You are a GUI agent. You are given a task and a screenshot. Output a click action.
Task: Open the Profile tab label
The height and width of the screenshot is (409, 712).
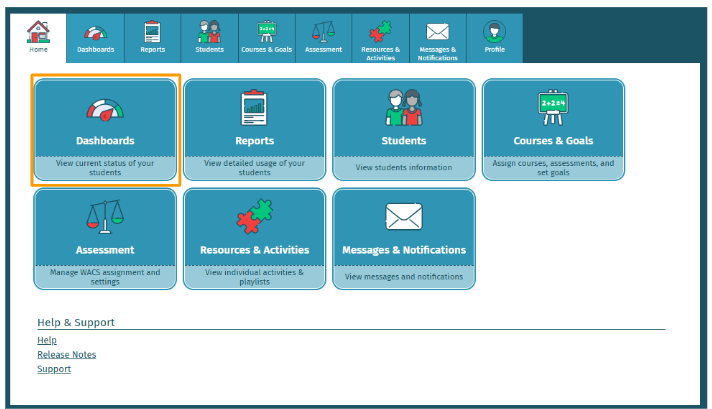pos(494,49)
